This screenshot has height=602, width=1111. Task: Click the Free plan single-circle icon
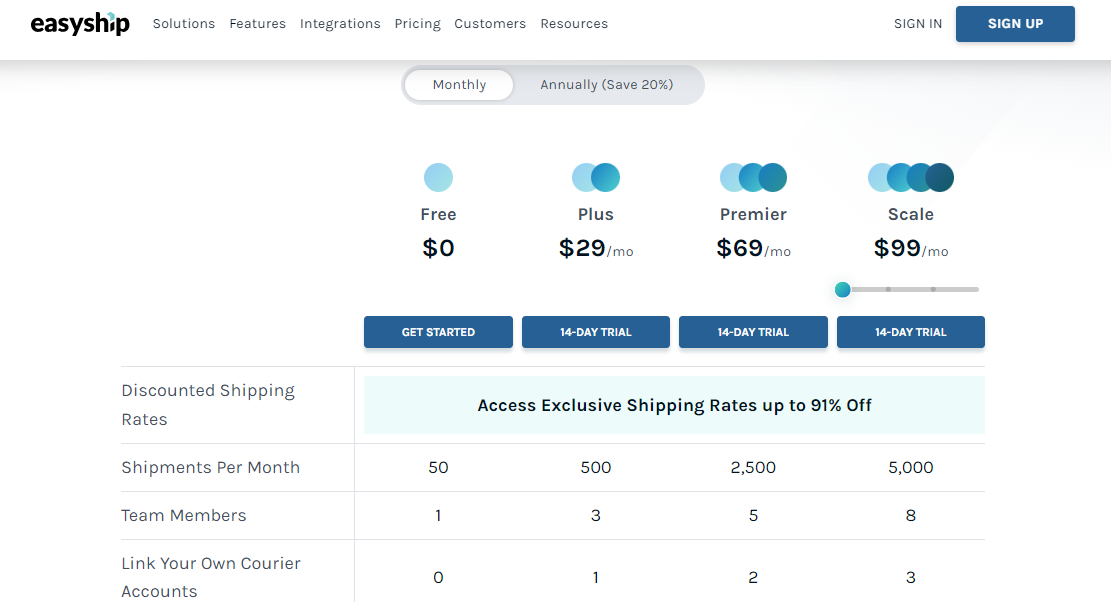439,177
